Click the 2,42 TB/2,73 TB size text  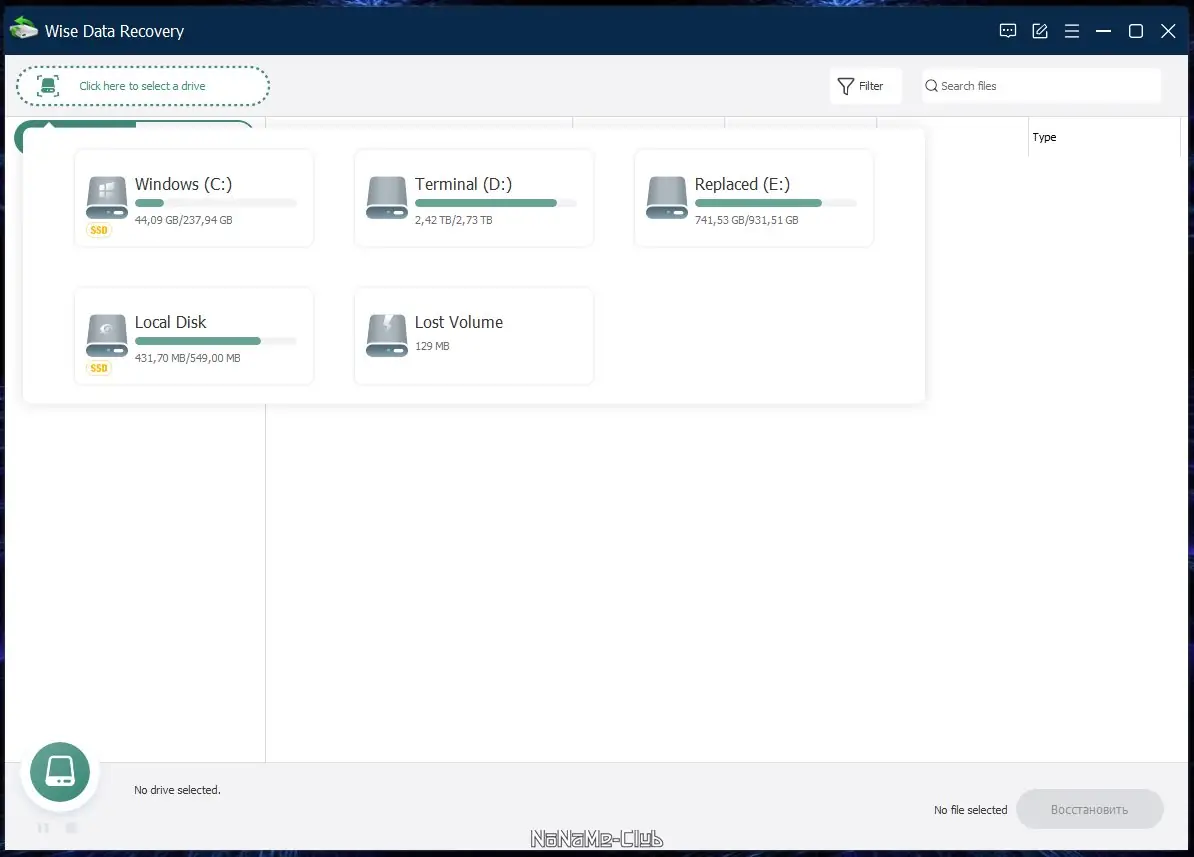point(453,220)
